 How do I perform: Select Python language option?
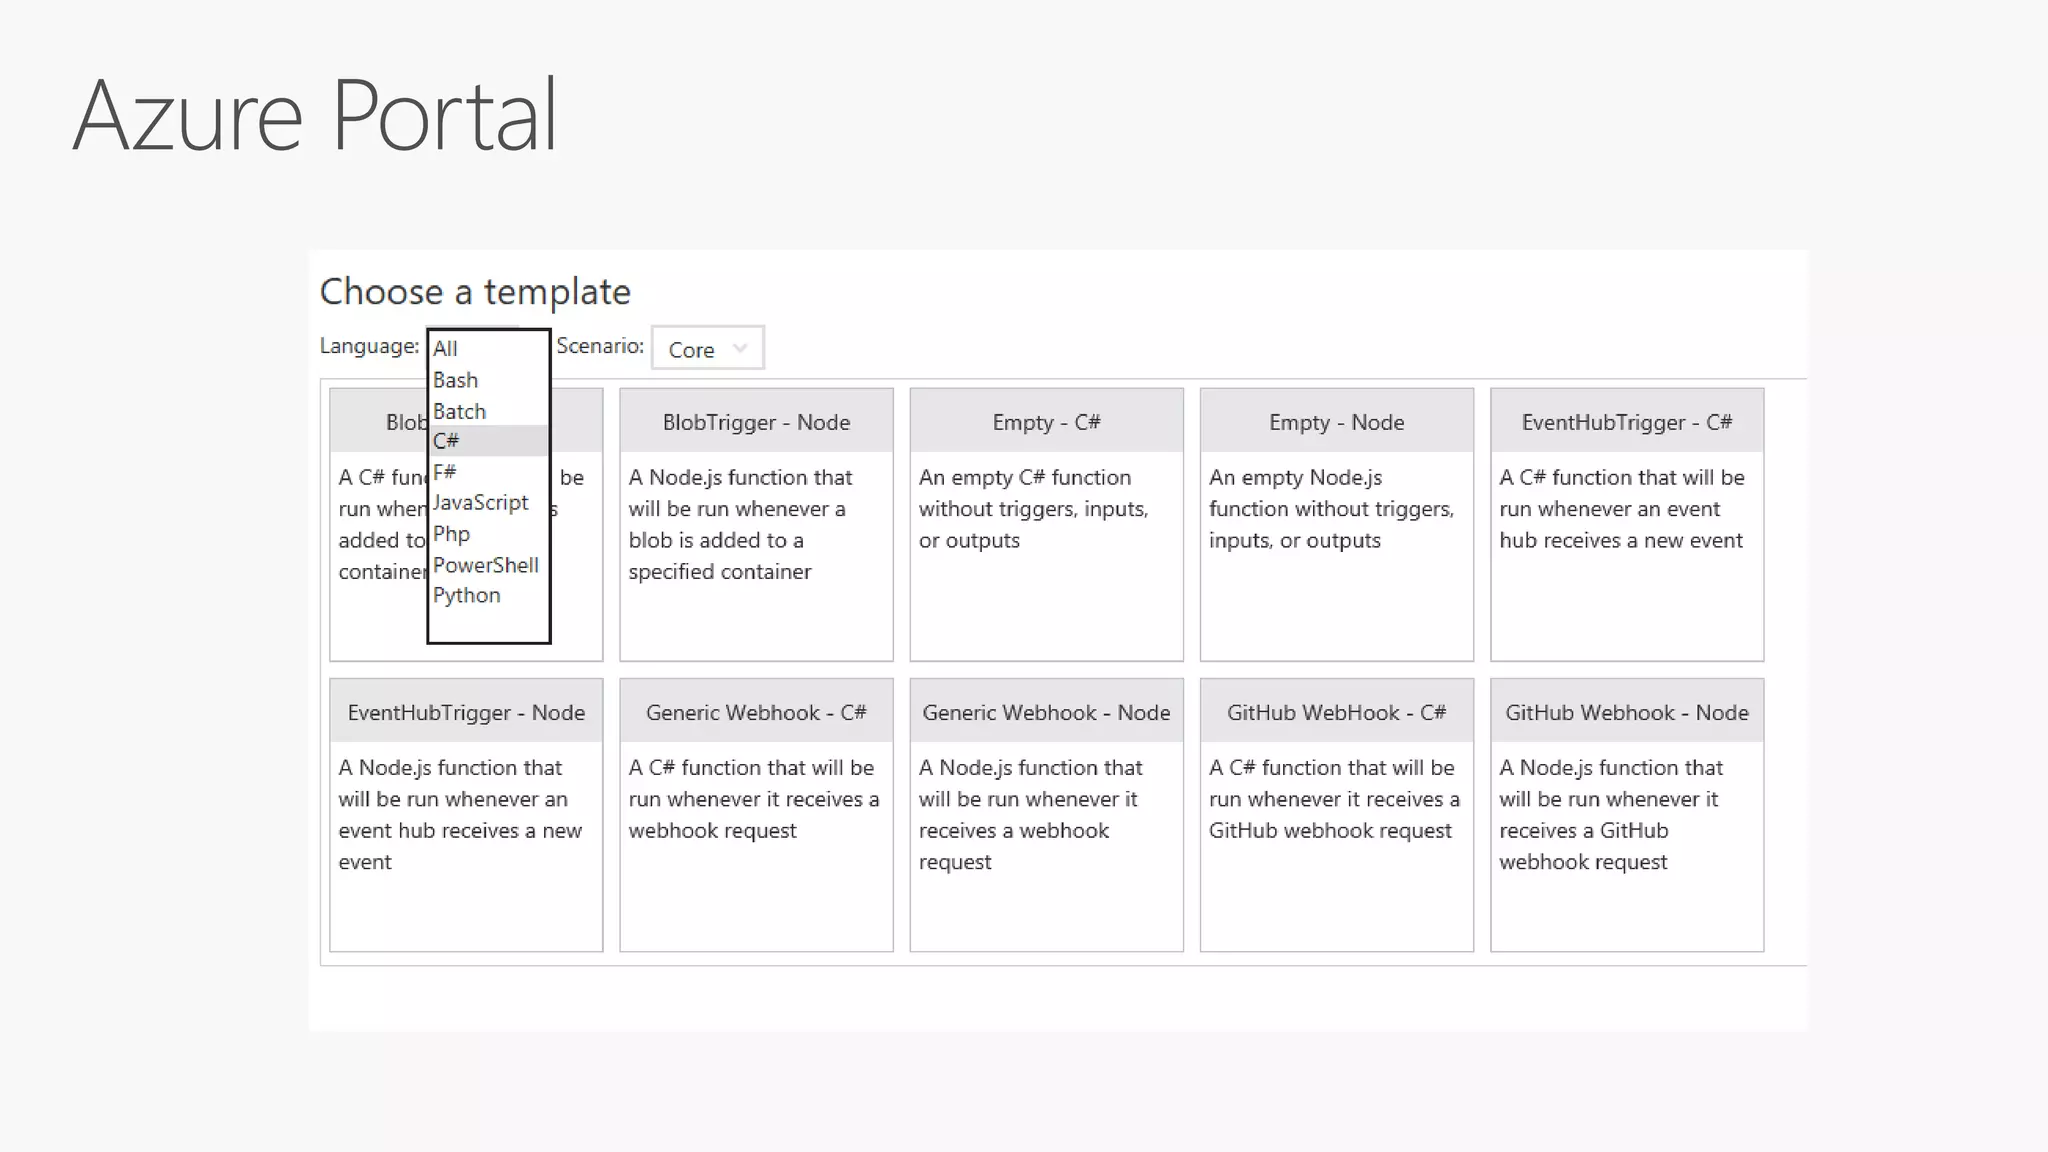point(467,596)
